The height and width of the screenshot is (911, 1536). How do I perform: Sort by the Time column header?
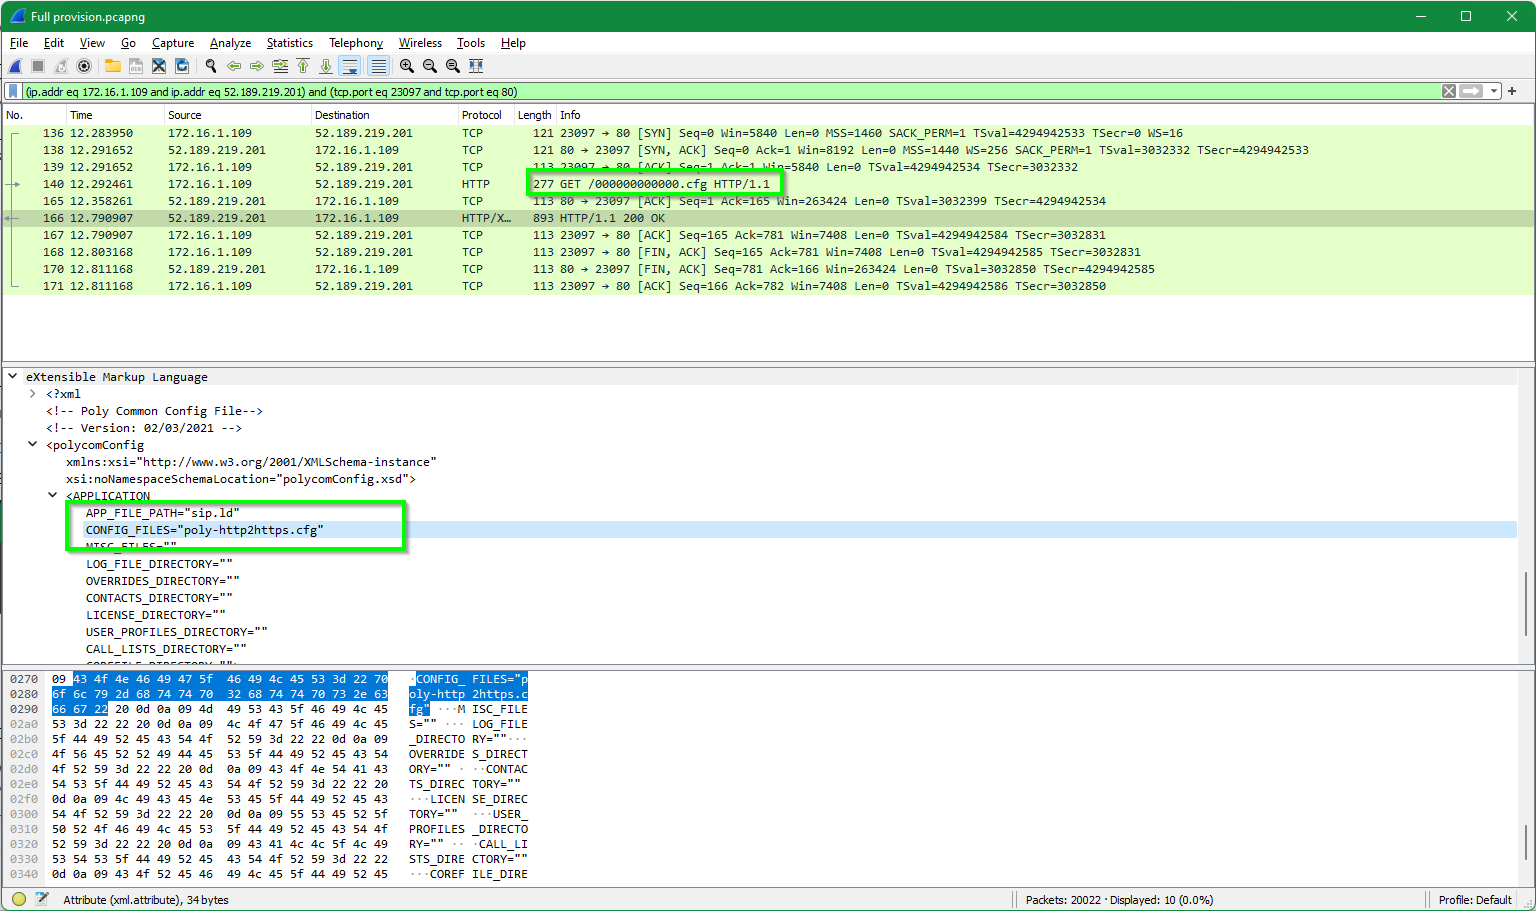click(x=115, y=115)
